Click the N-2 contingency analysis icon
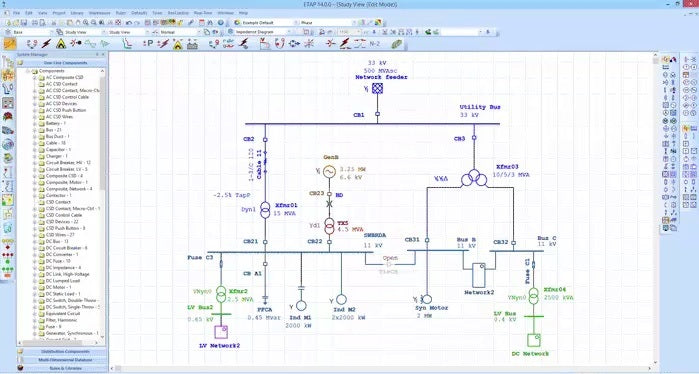699x374 pixels. [x=374, y=44]
